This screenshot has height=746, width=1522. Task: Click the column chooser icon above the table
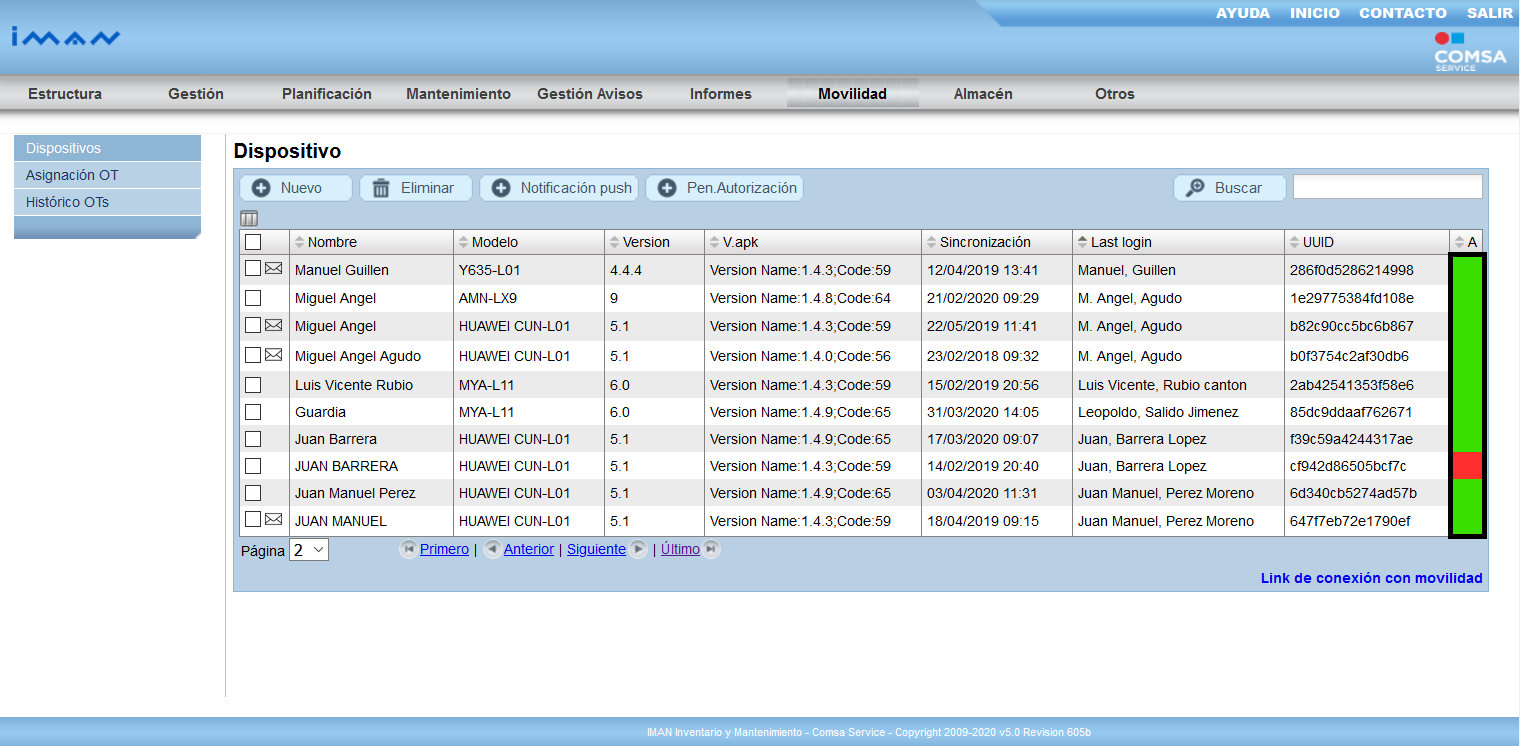249,218
